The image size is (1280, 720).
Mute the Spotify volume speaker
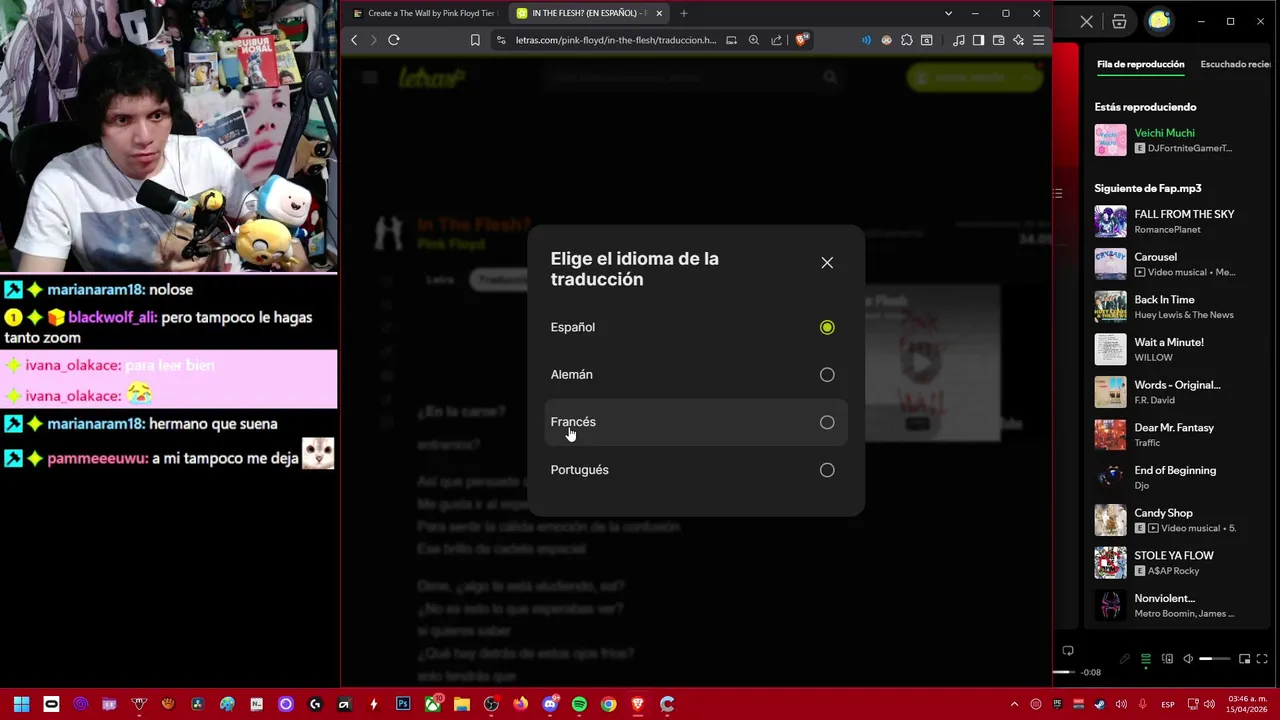tap(1188, 659)
